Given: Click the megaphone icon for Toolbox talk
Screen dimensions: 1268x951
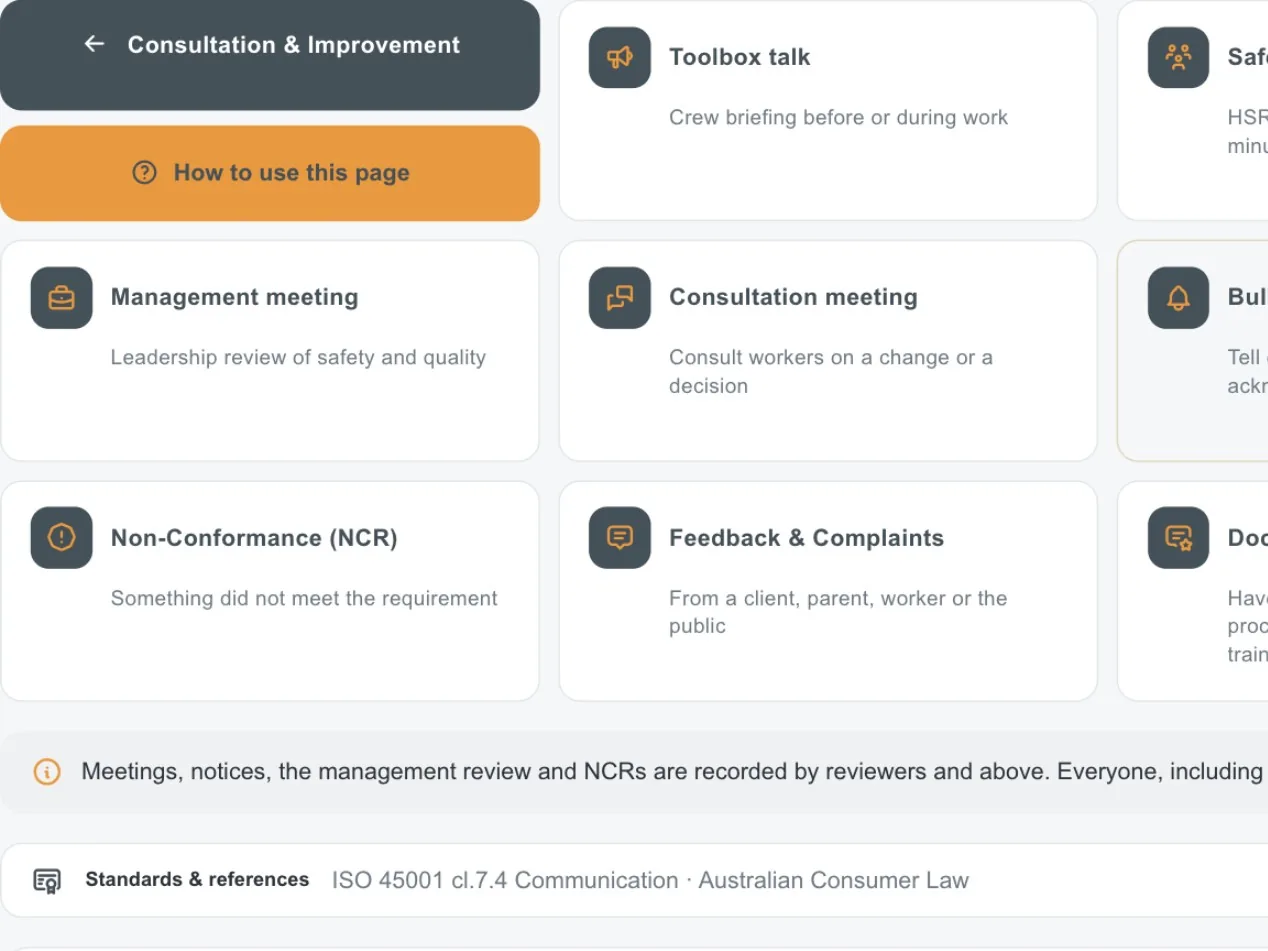Looking at the screenshot, I should pyautogui.click(x=620, y=57).
